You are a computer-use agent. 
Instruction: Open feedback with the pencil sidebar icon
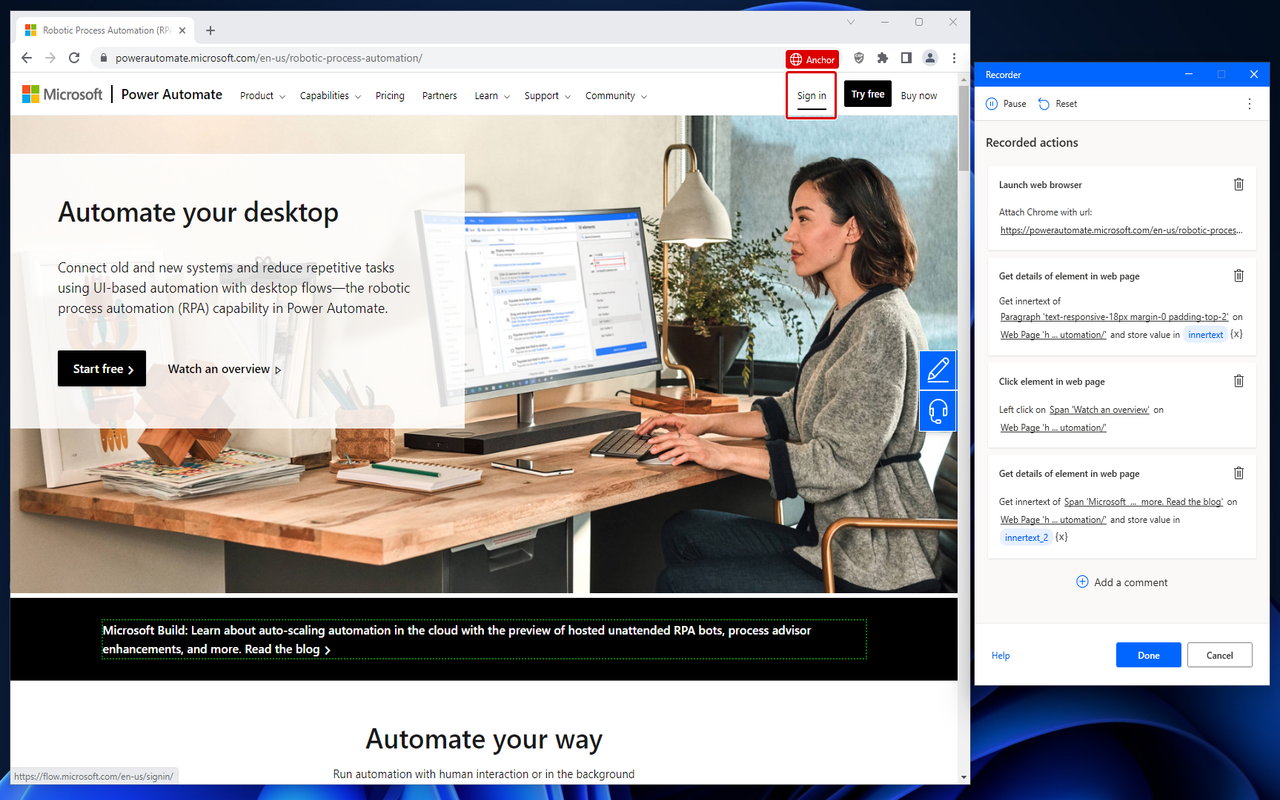[x=937, y=369]
